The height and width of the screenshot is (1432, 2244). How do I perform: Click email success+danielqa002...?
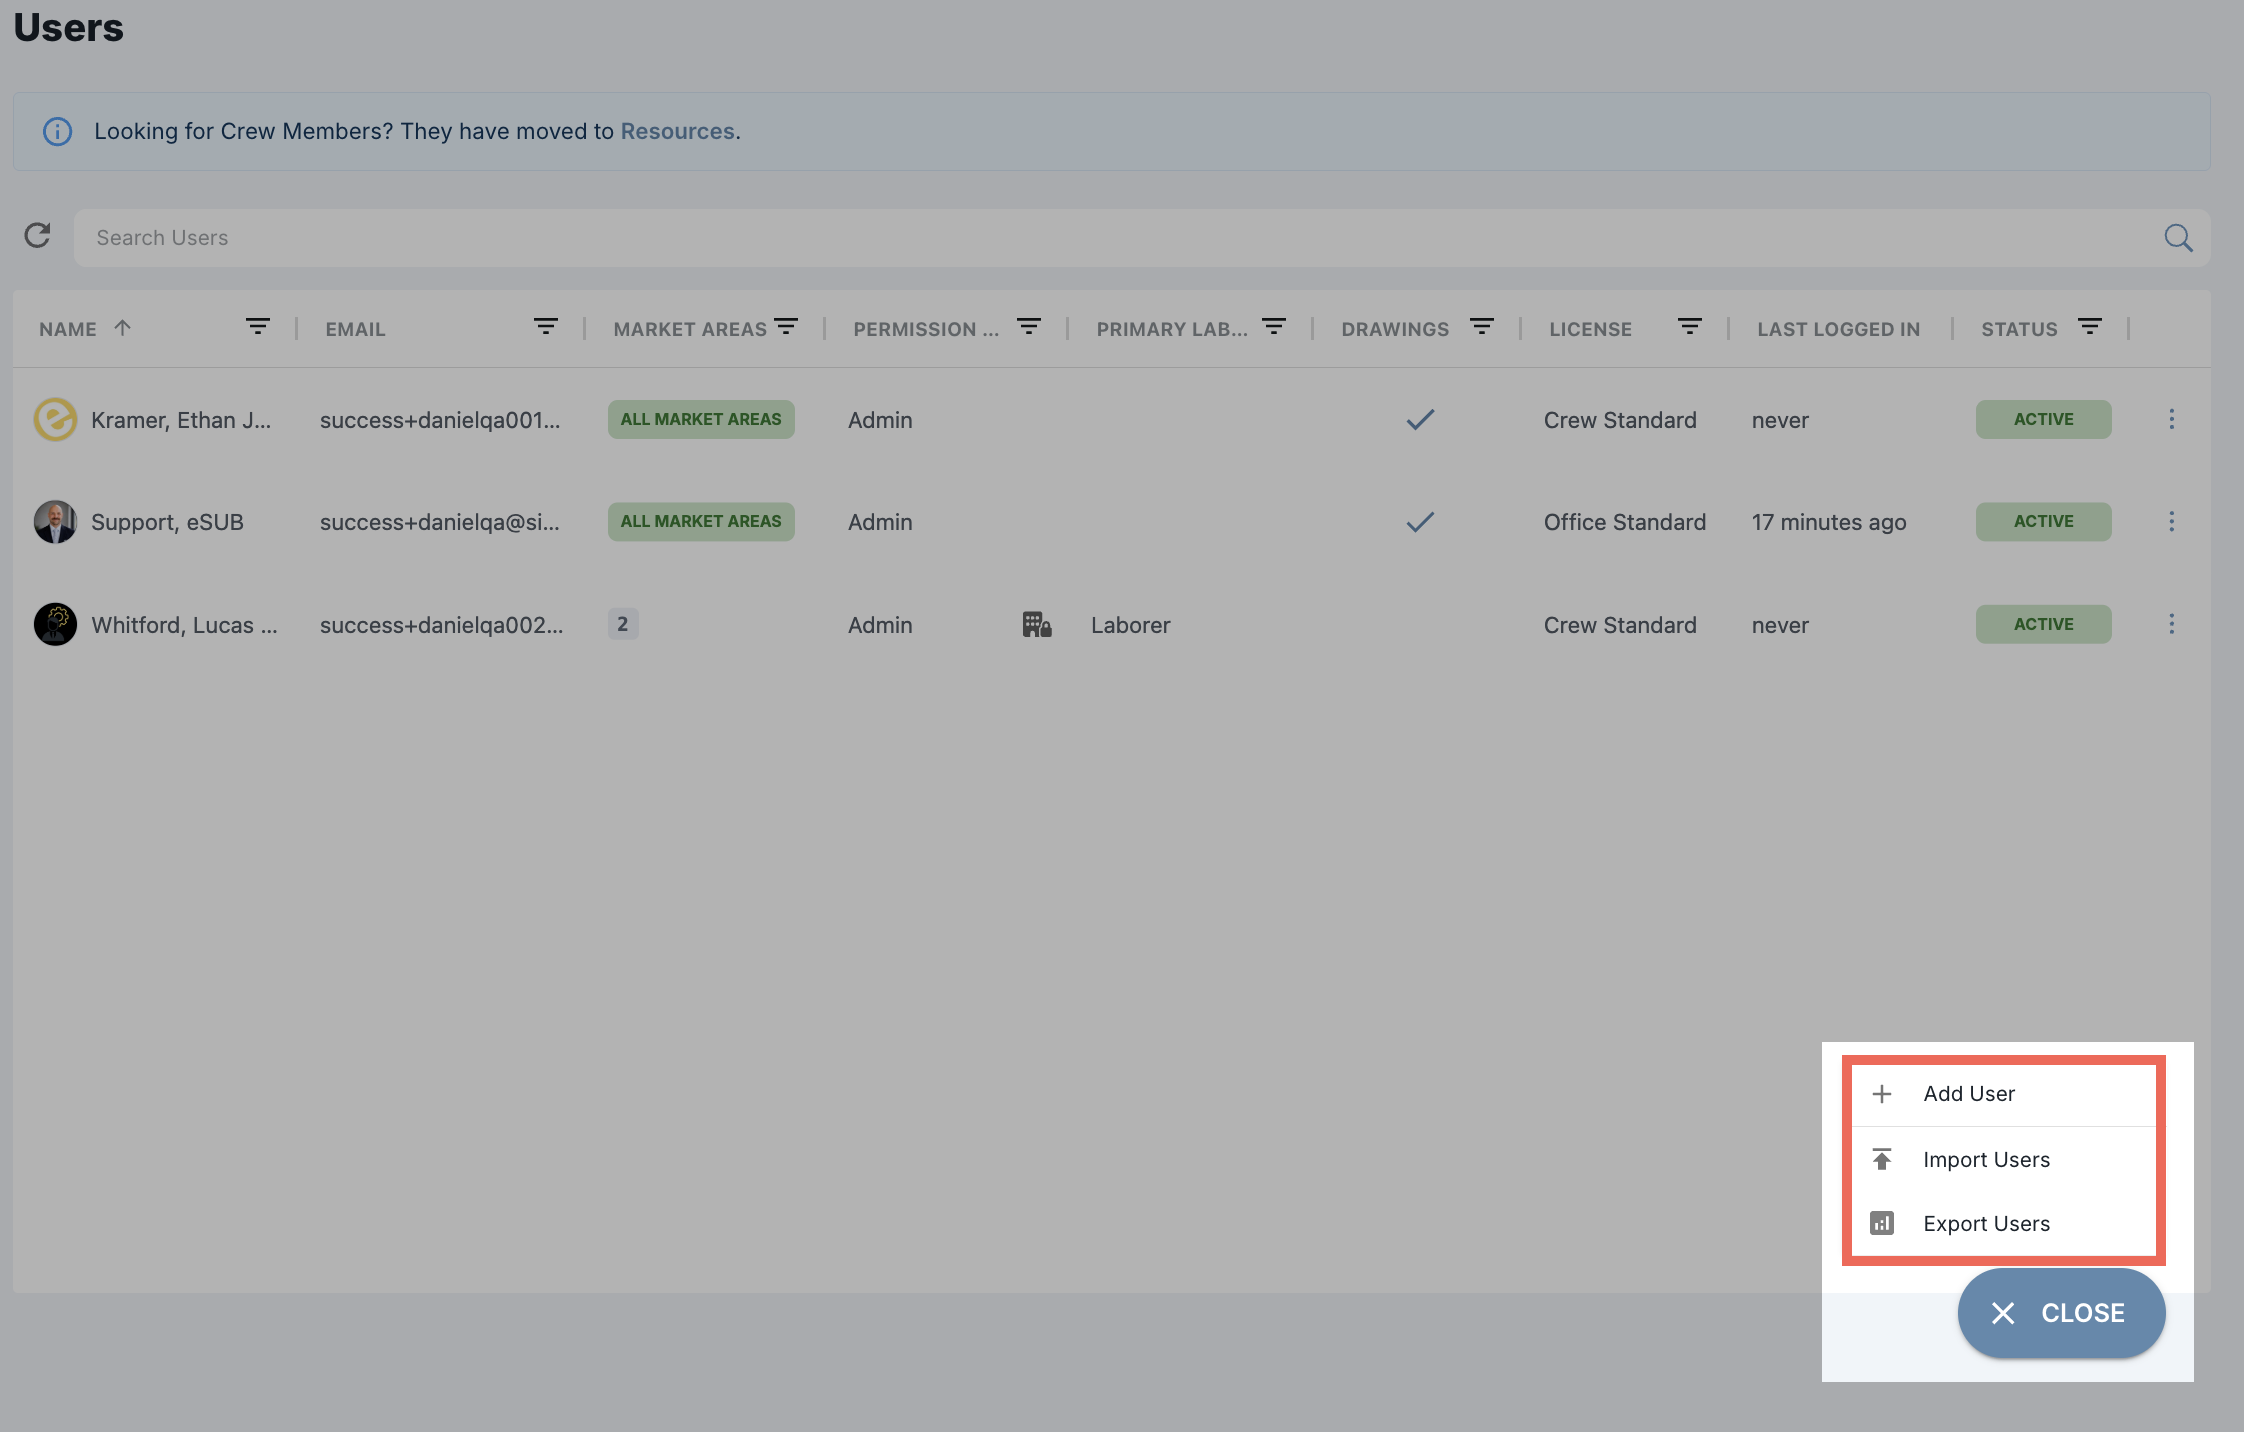(x=441, y=625)
